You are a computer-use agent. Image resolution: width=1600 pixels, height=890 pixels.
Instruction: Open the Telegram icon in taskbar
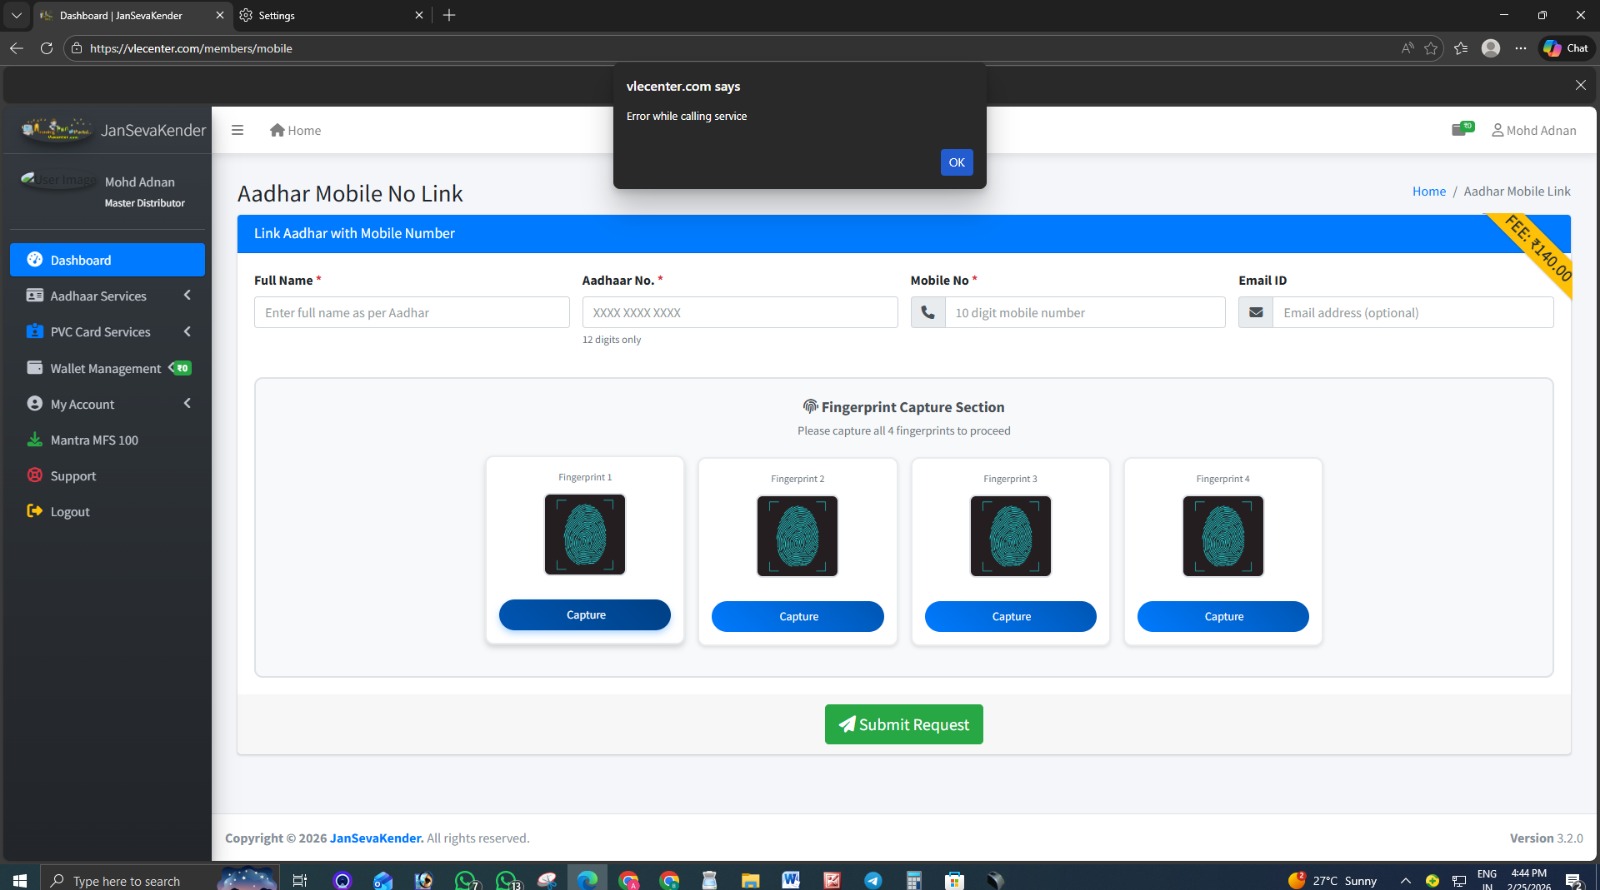tap(873, 880)
